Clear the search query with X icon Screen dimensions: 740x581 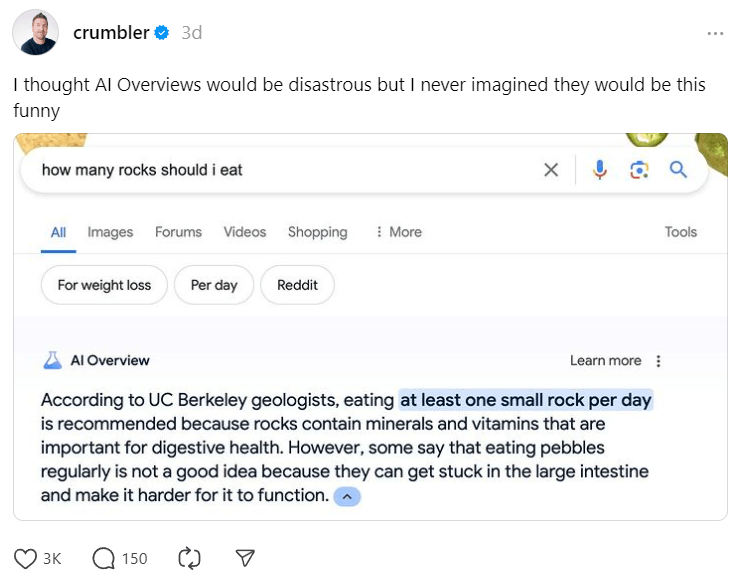tap(551, 170)
